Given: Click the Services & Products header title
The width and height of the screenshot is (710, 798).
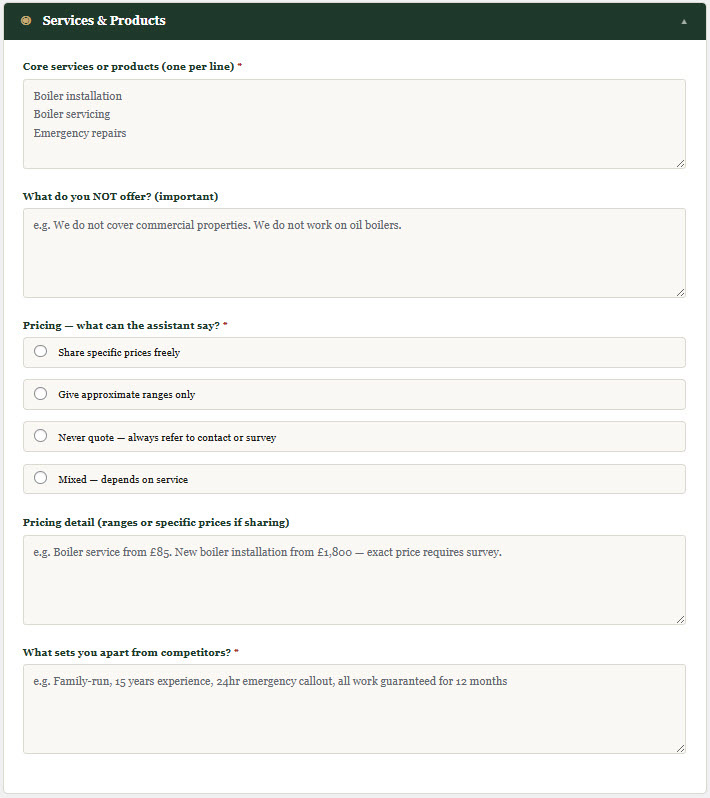Looking at the screenshot, I should pyautogui.click(x=104, y=21).
